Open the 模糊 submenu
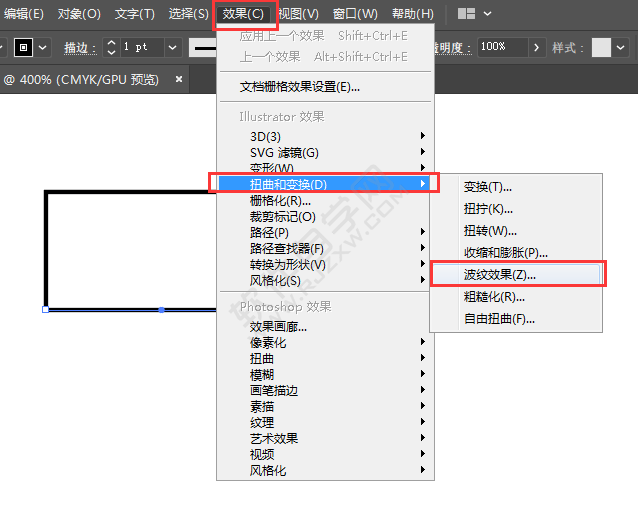Viewport: 638px width, 510px height. click(326, 374)
